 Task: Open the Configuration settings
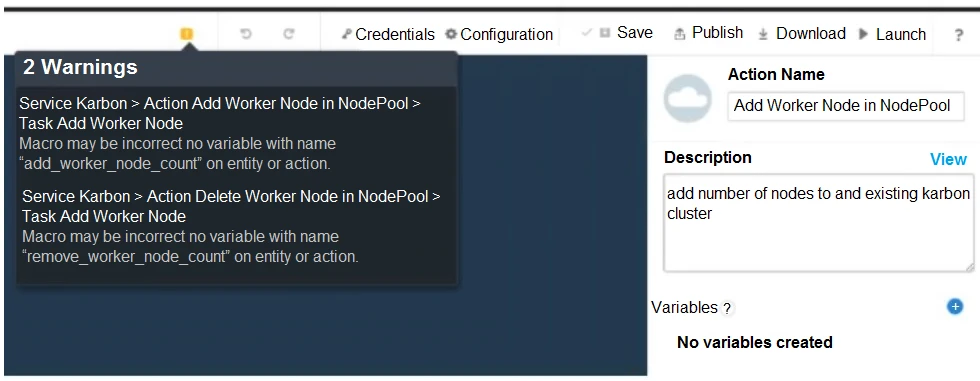click(x=499, y=34)
